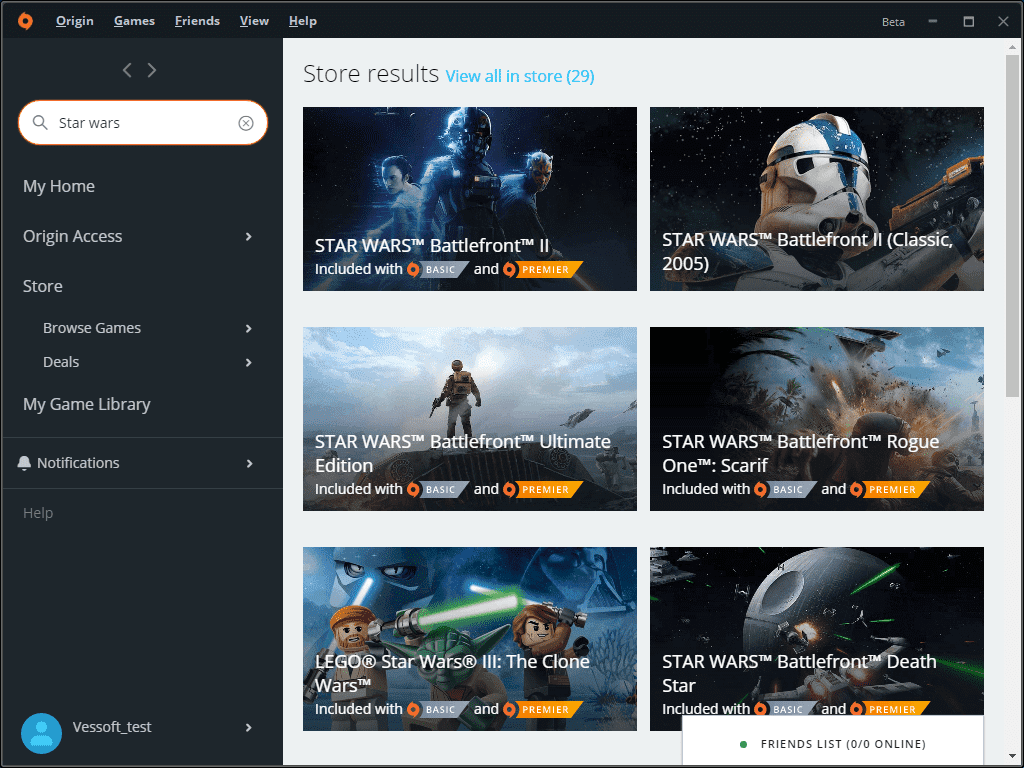Go back with the left arrow

pos(127,70)
